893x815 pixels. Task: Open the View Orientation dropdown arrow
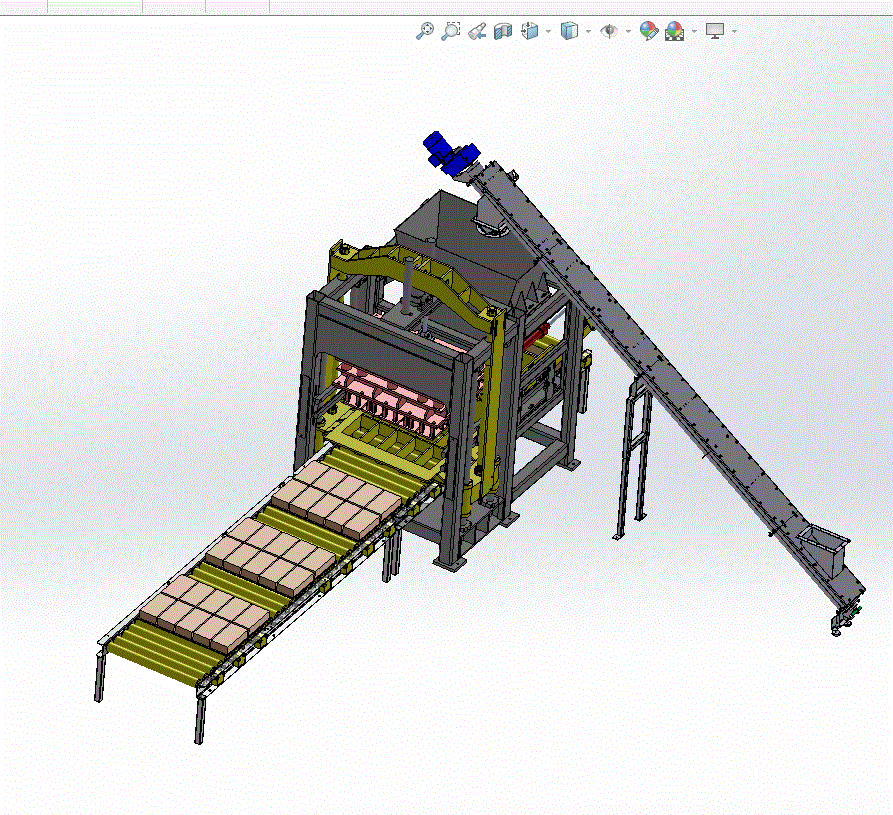tap(548, 31)
